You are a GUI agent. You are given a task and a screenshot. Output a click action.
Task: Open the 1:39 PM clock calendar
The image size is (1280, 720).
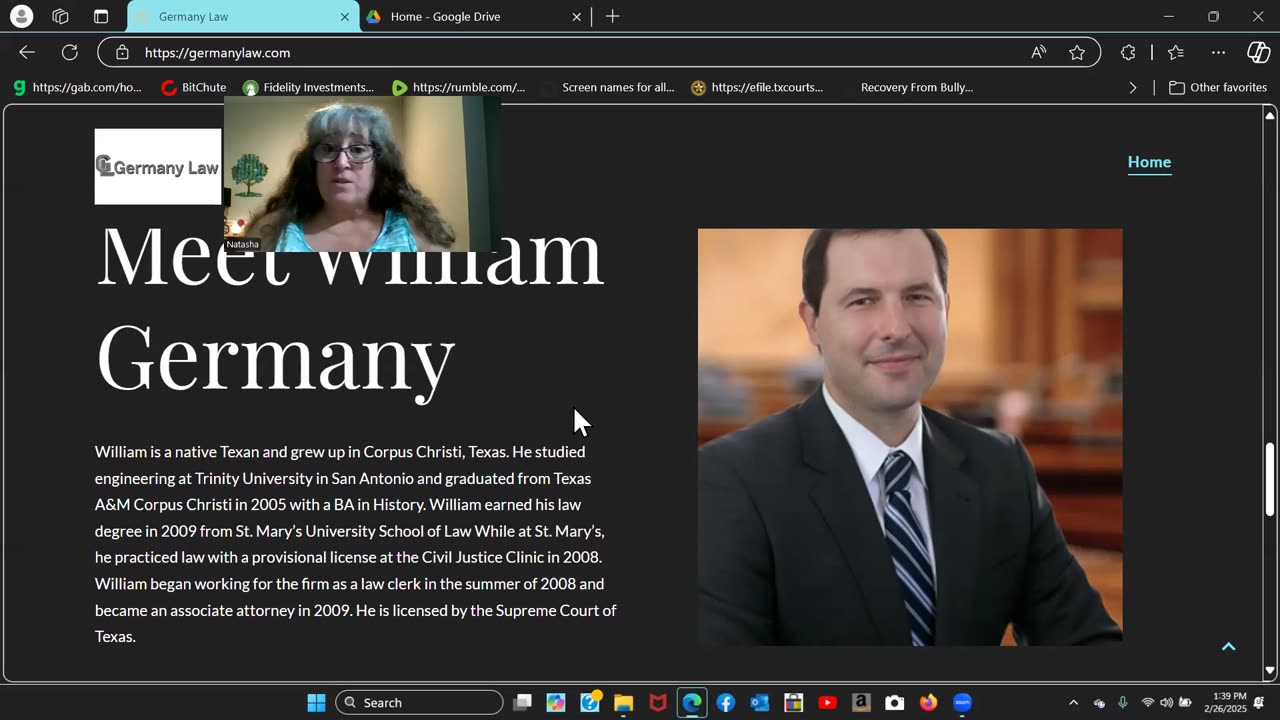coord(1226,702)
